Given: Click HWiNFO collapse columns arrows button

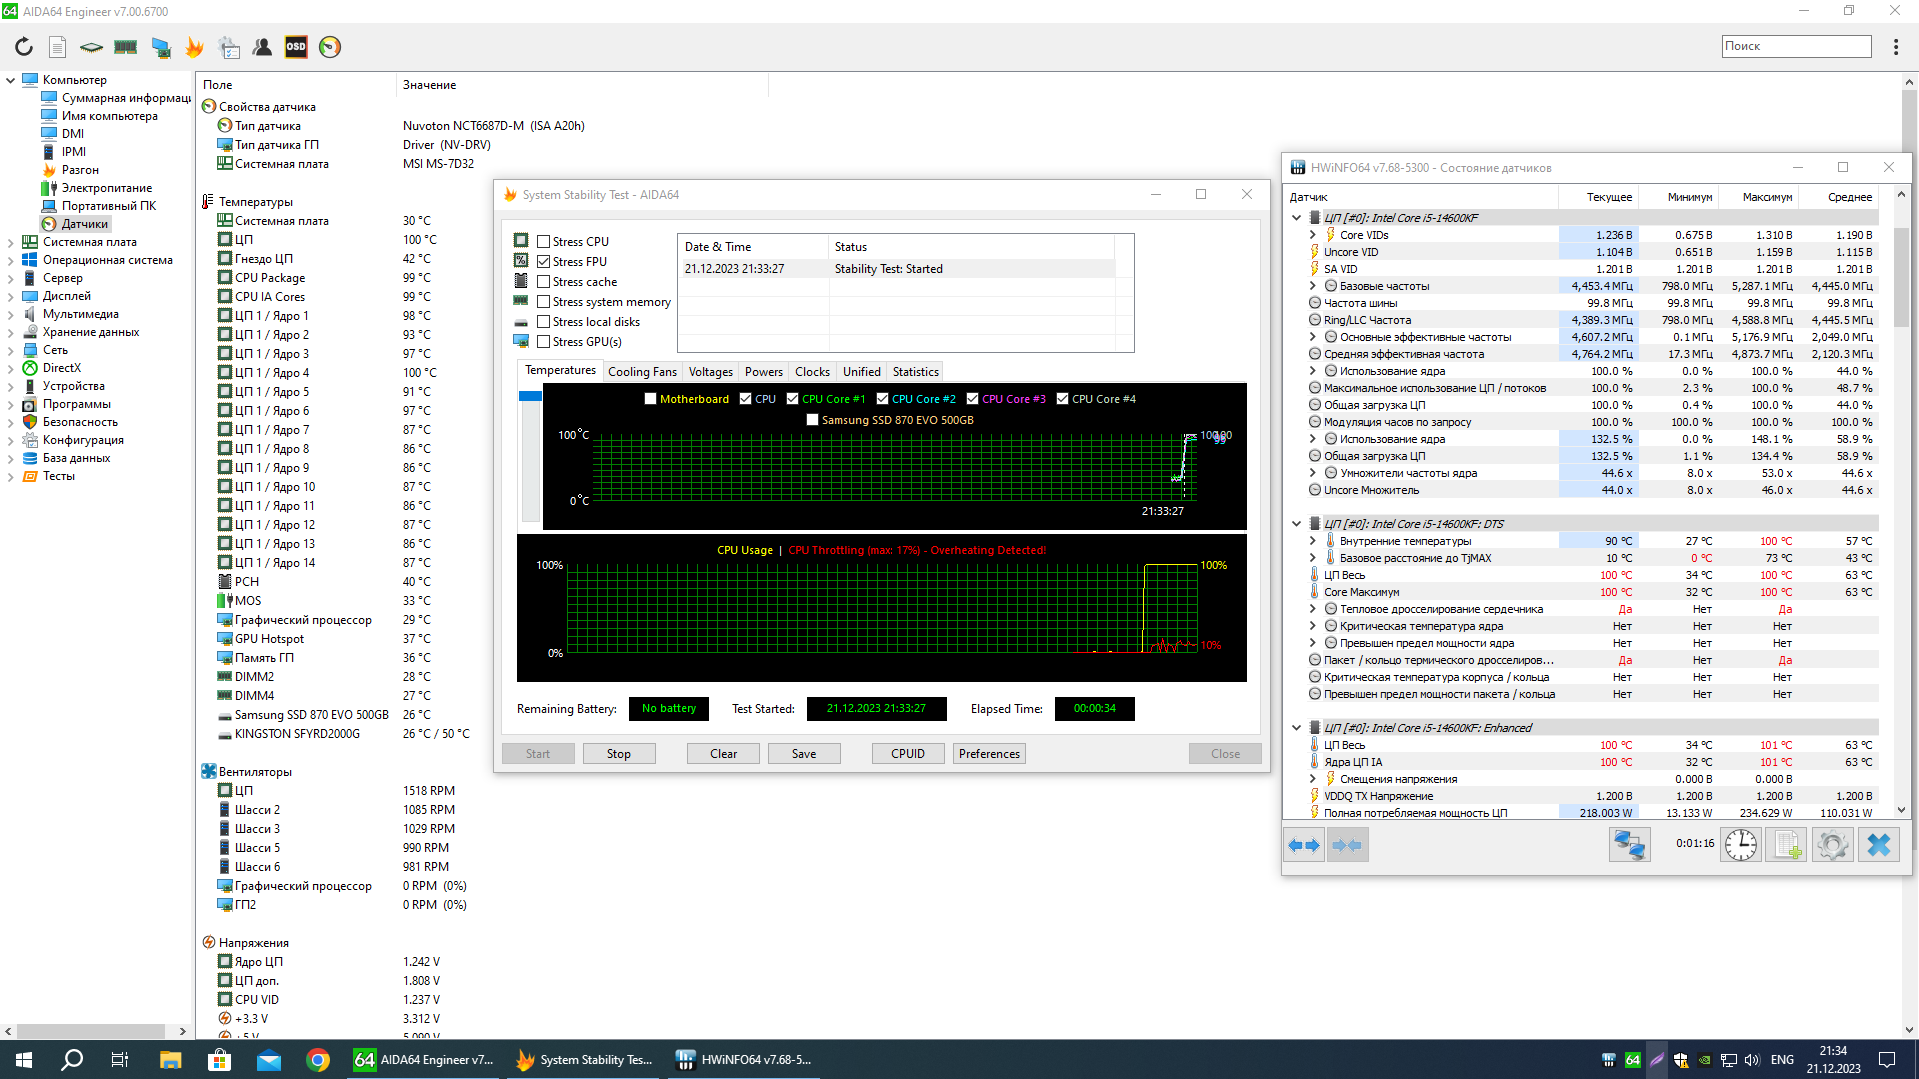Looking at the screenshot, I should pyautogui.click(x=1347, y=845).
